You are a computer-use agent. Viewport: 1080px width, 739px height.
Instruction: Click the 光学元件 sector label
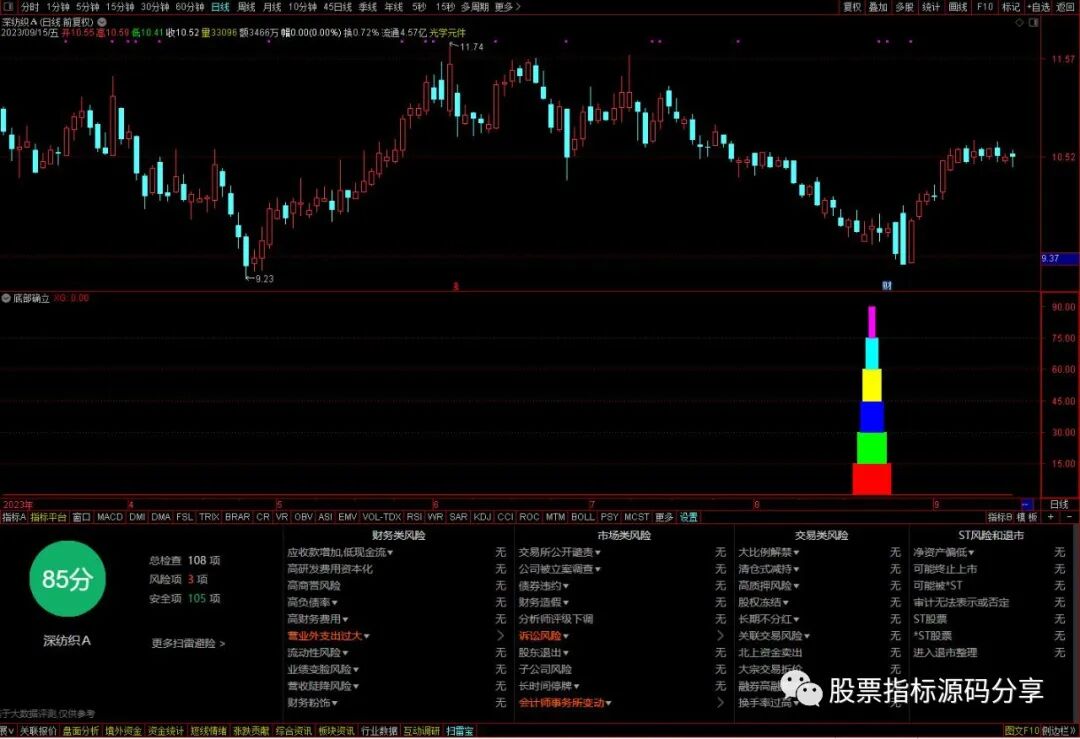pyautogui.click(x=447, y=32)
